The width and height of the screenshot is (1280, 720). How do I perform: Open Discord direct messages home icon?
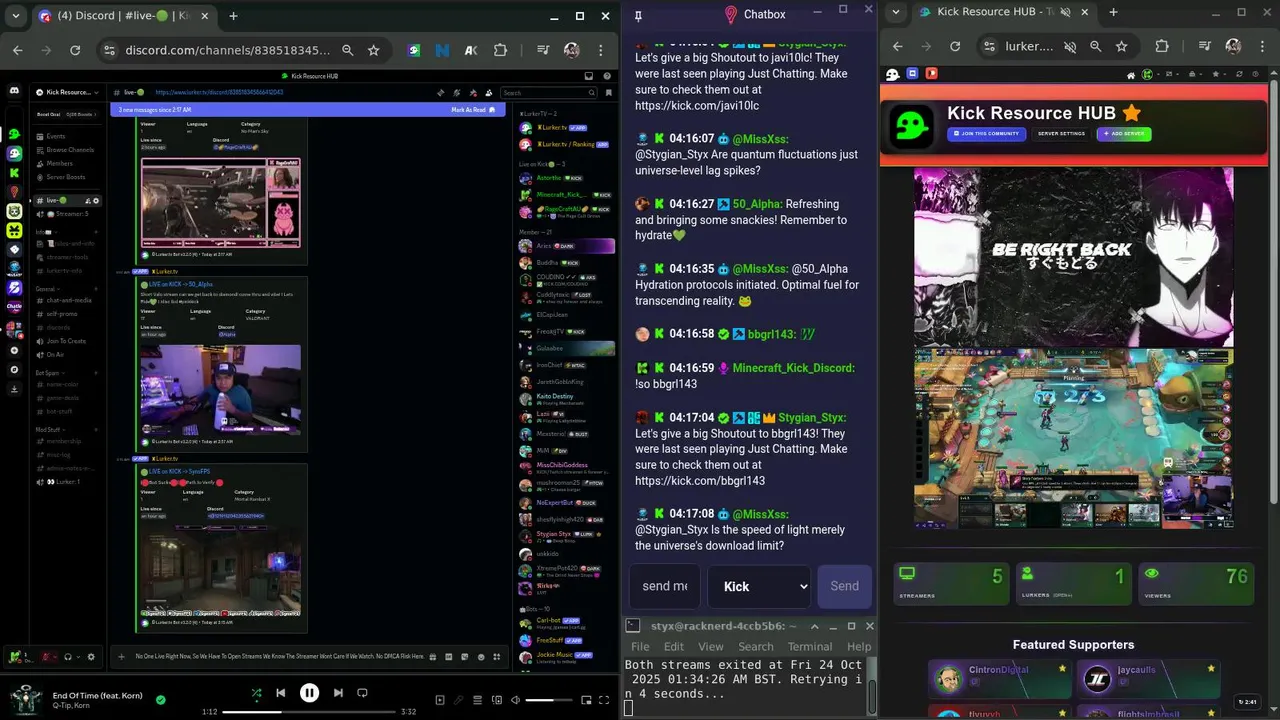14,90
